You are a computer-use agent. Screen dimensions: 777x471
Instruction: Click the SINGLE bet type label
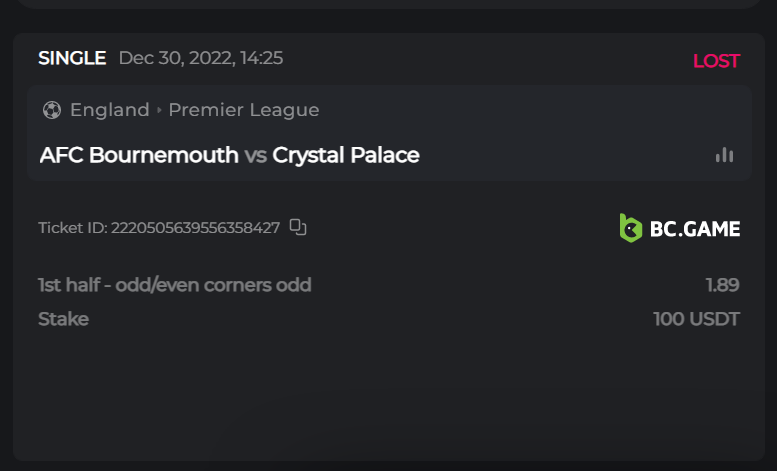point(72,58)
